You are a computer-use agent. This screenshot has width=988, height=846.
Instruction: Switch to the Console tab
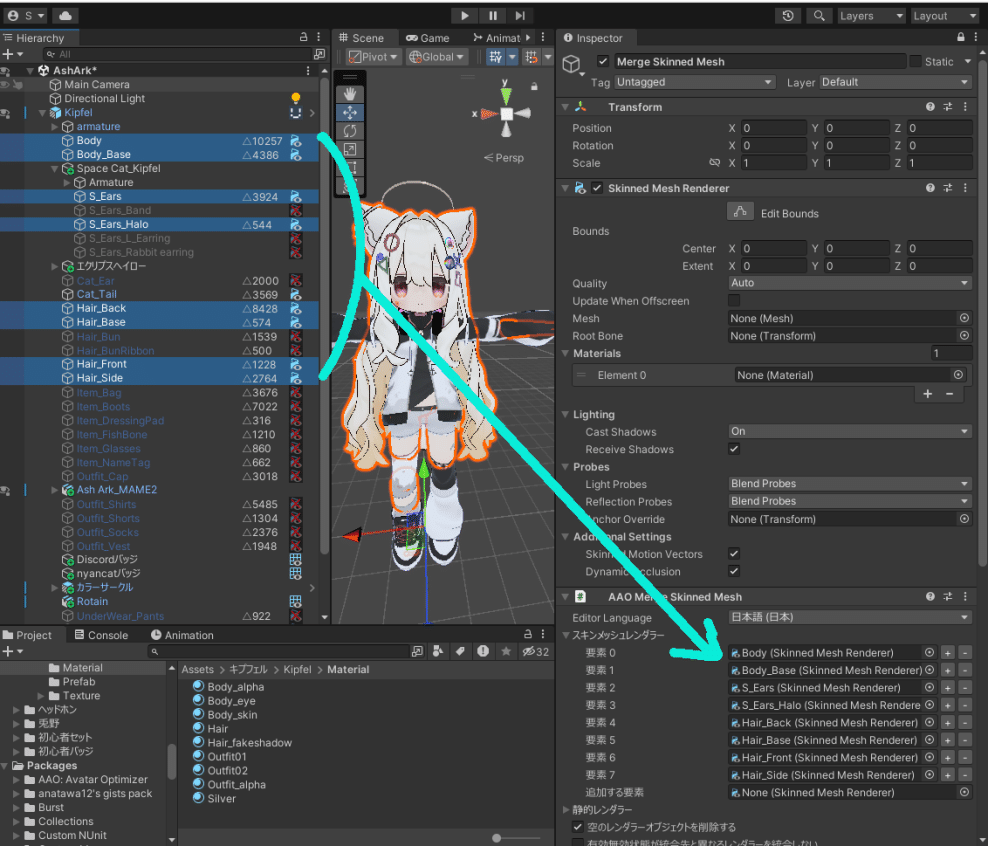(106, 634)
